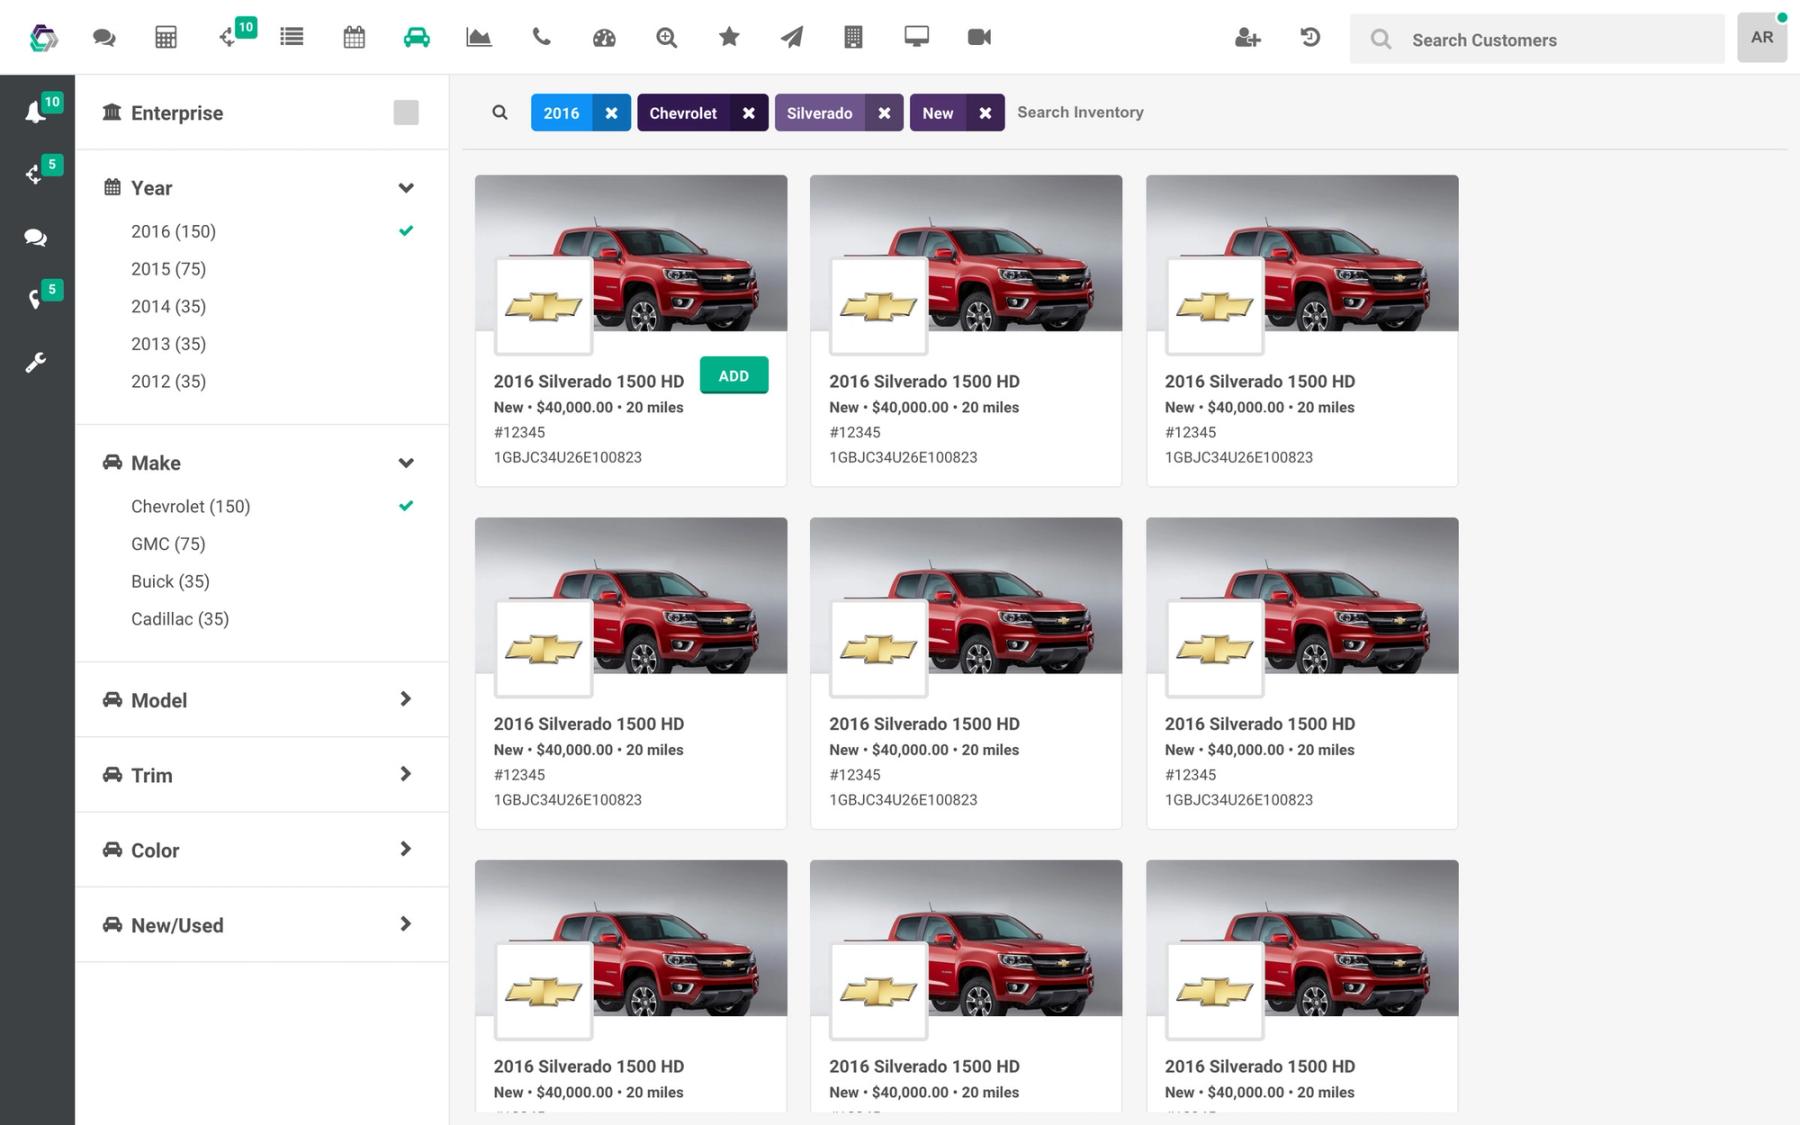Open the area chart reports icon
This screenshot has height=1125, width=1800.
point(479,38)
